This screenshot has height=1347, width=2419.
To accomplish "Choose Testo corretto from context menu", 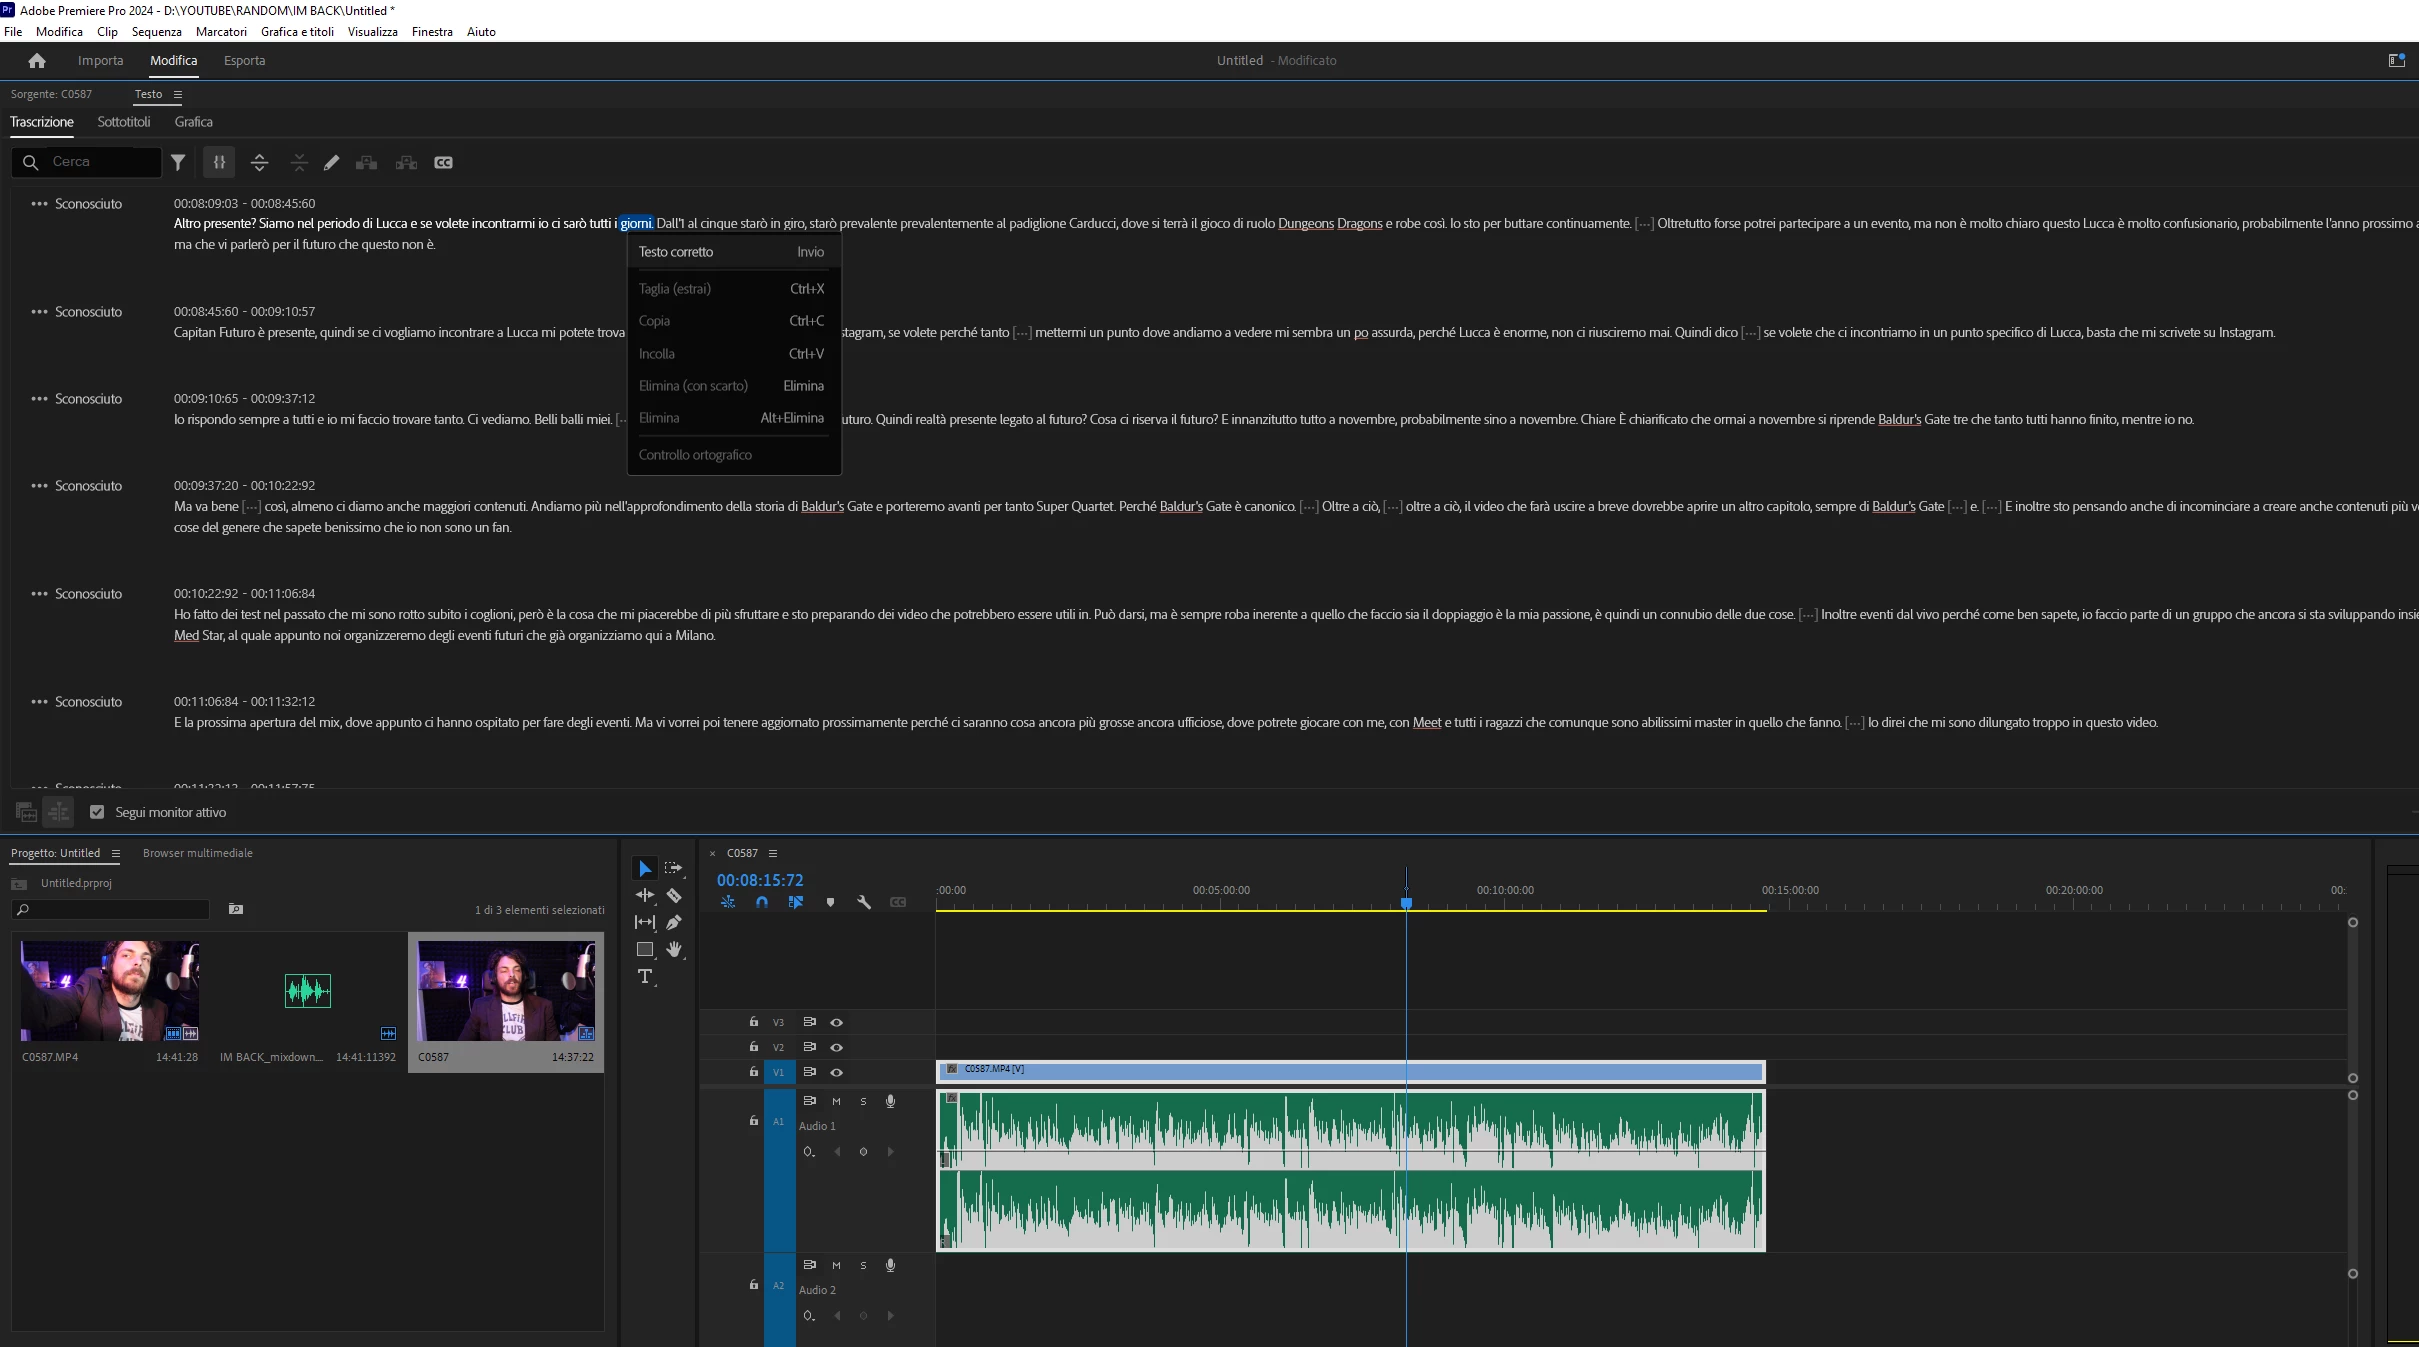I will (676, 252).
